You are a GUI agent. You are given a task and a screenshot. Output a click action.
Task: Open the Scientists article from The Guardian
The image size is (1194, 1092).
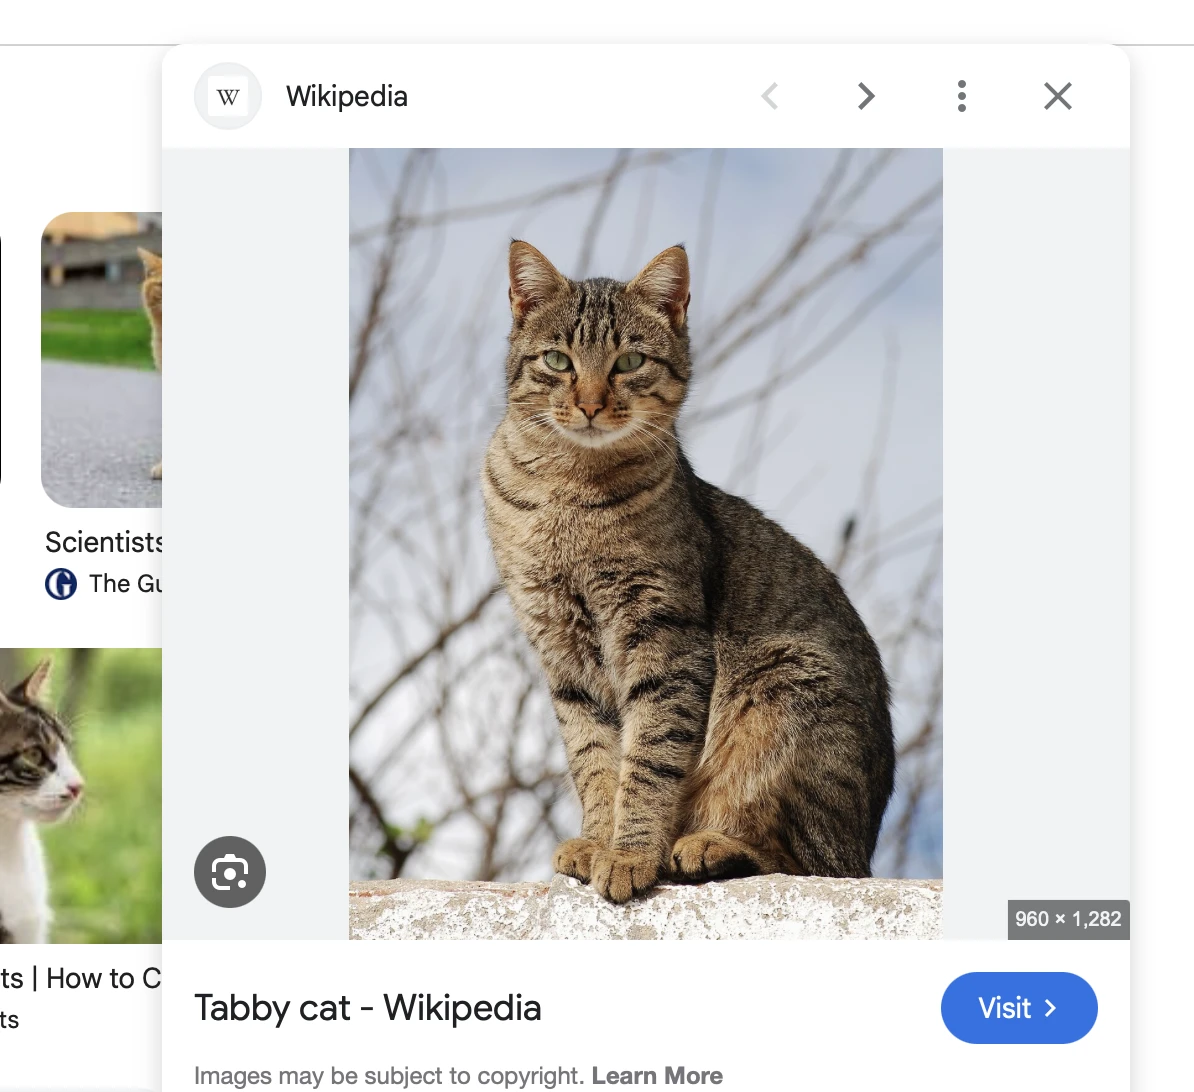click(103, 542)
